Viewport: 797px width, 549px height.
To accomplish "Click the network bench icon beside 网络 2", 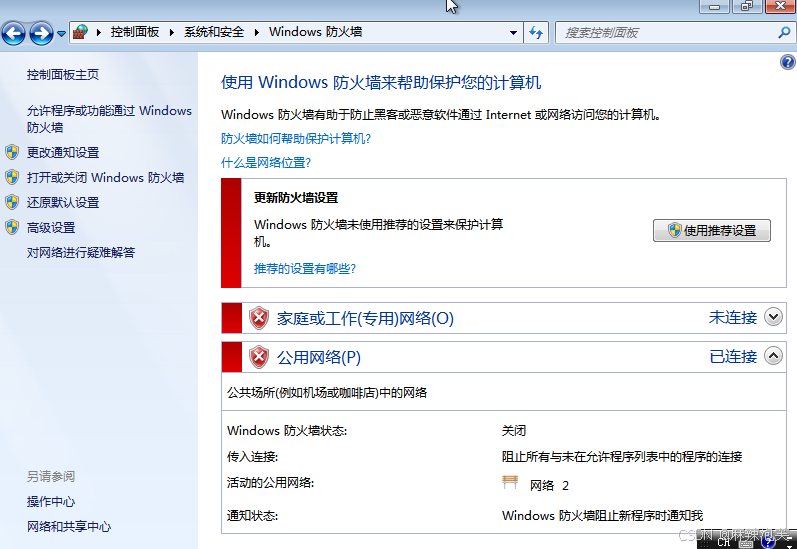I will click(x=510, y=482).
